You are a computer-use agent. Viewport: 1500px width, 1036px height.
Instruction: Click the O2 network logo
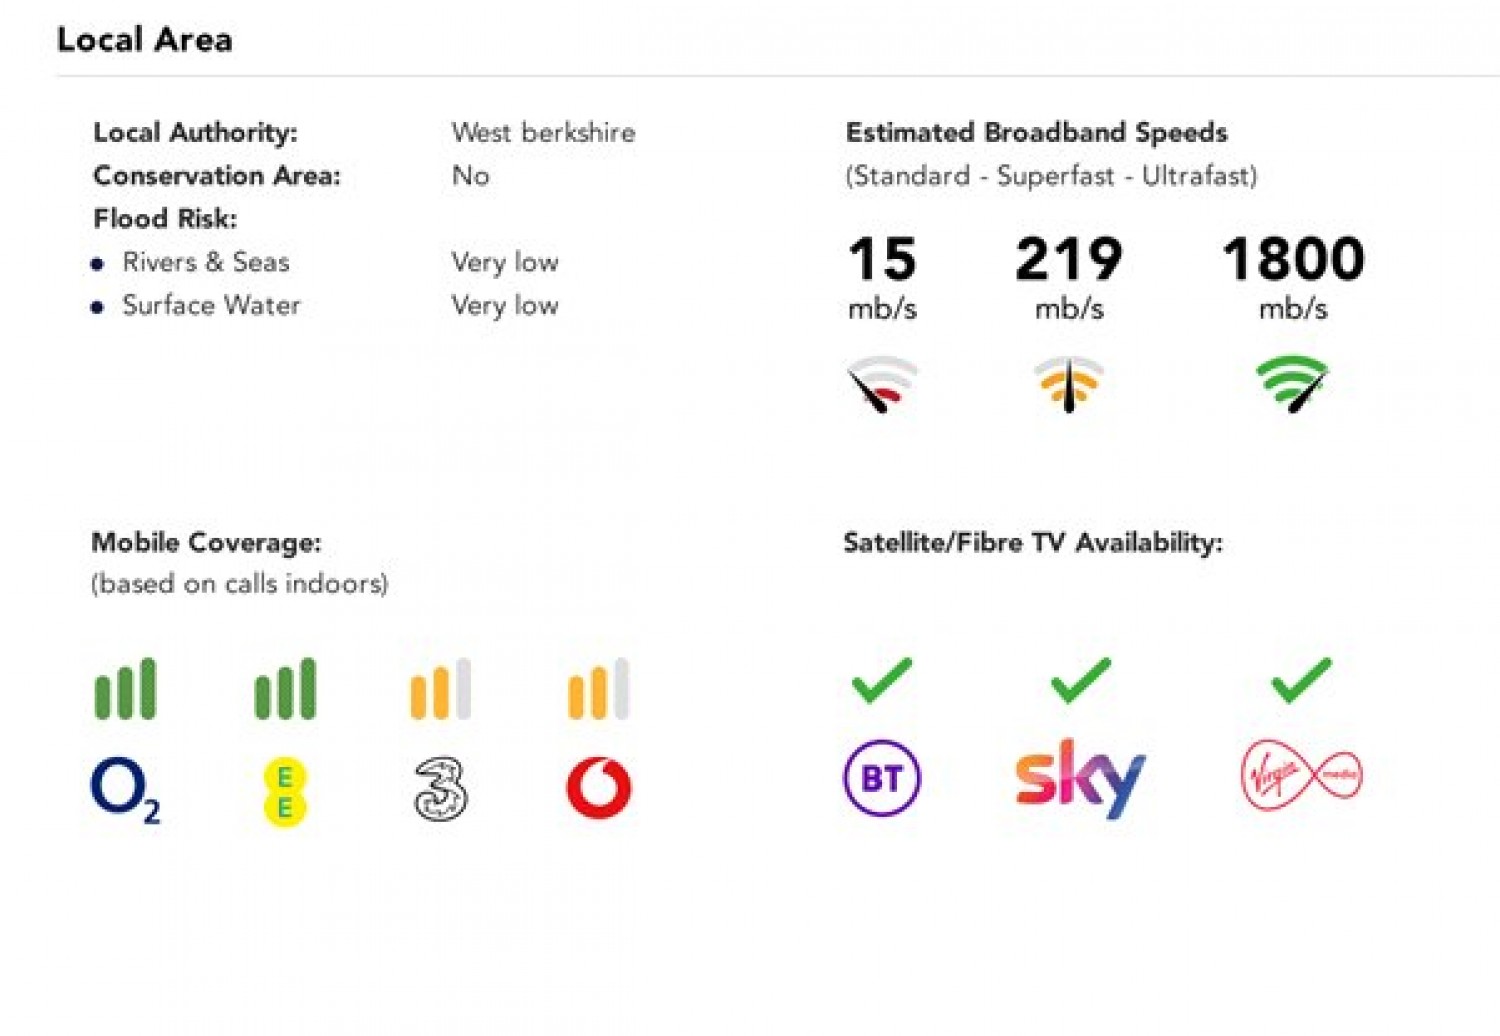125,789
